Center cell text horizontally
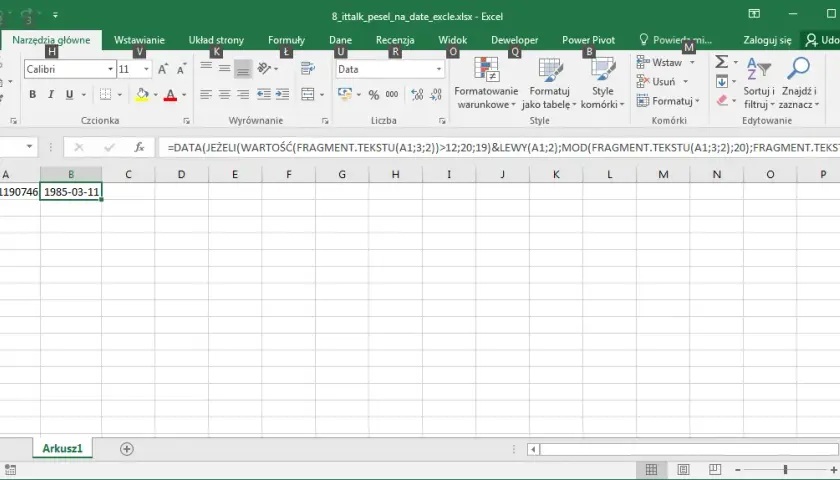 coord(224,94)
